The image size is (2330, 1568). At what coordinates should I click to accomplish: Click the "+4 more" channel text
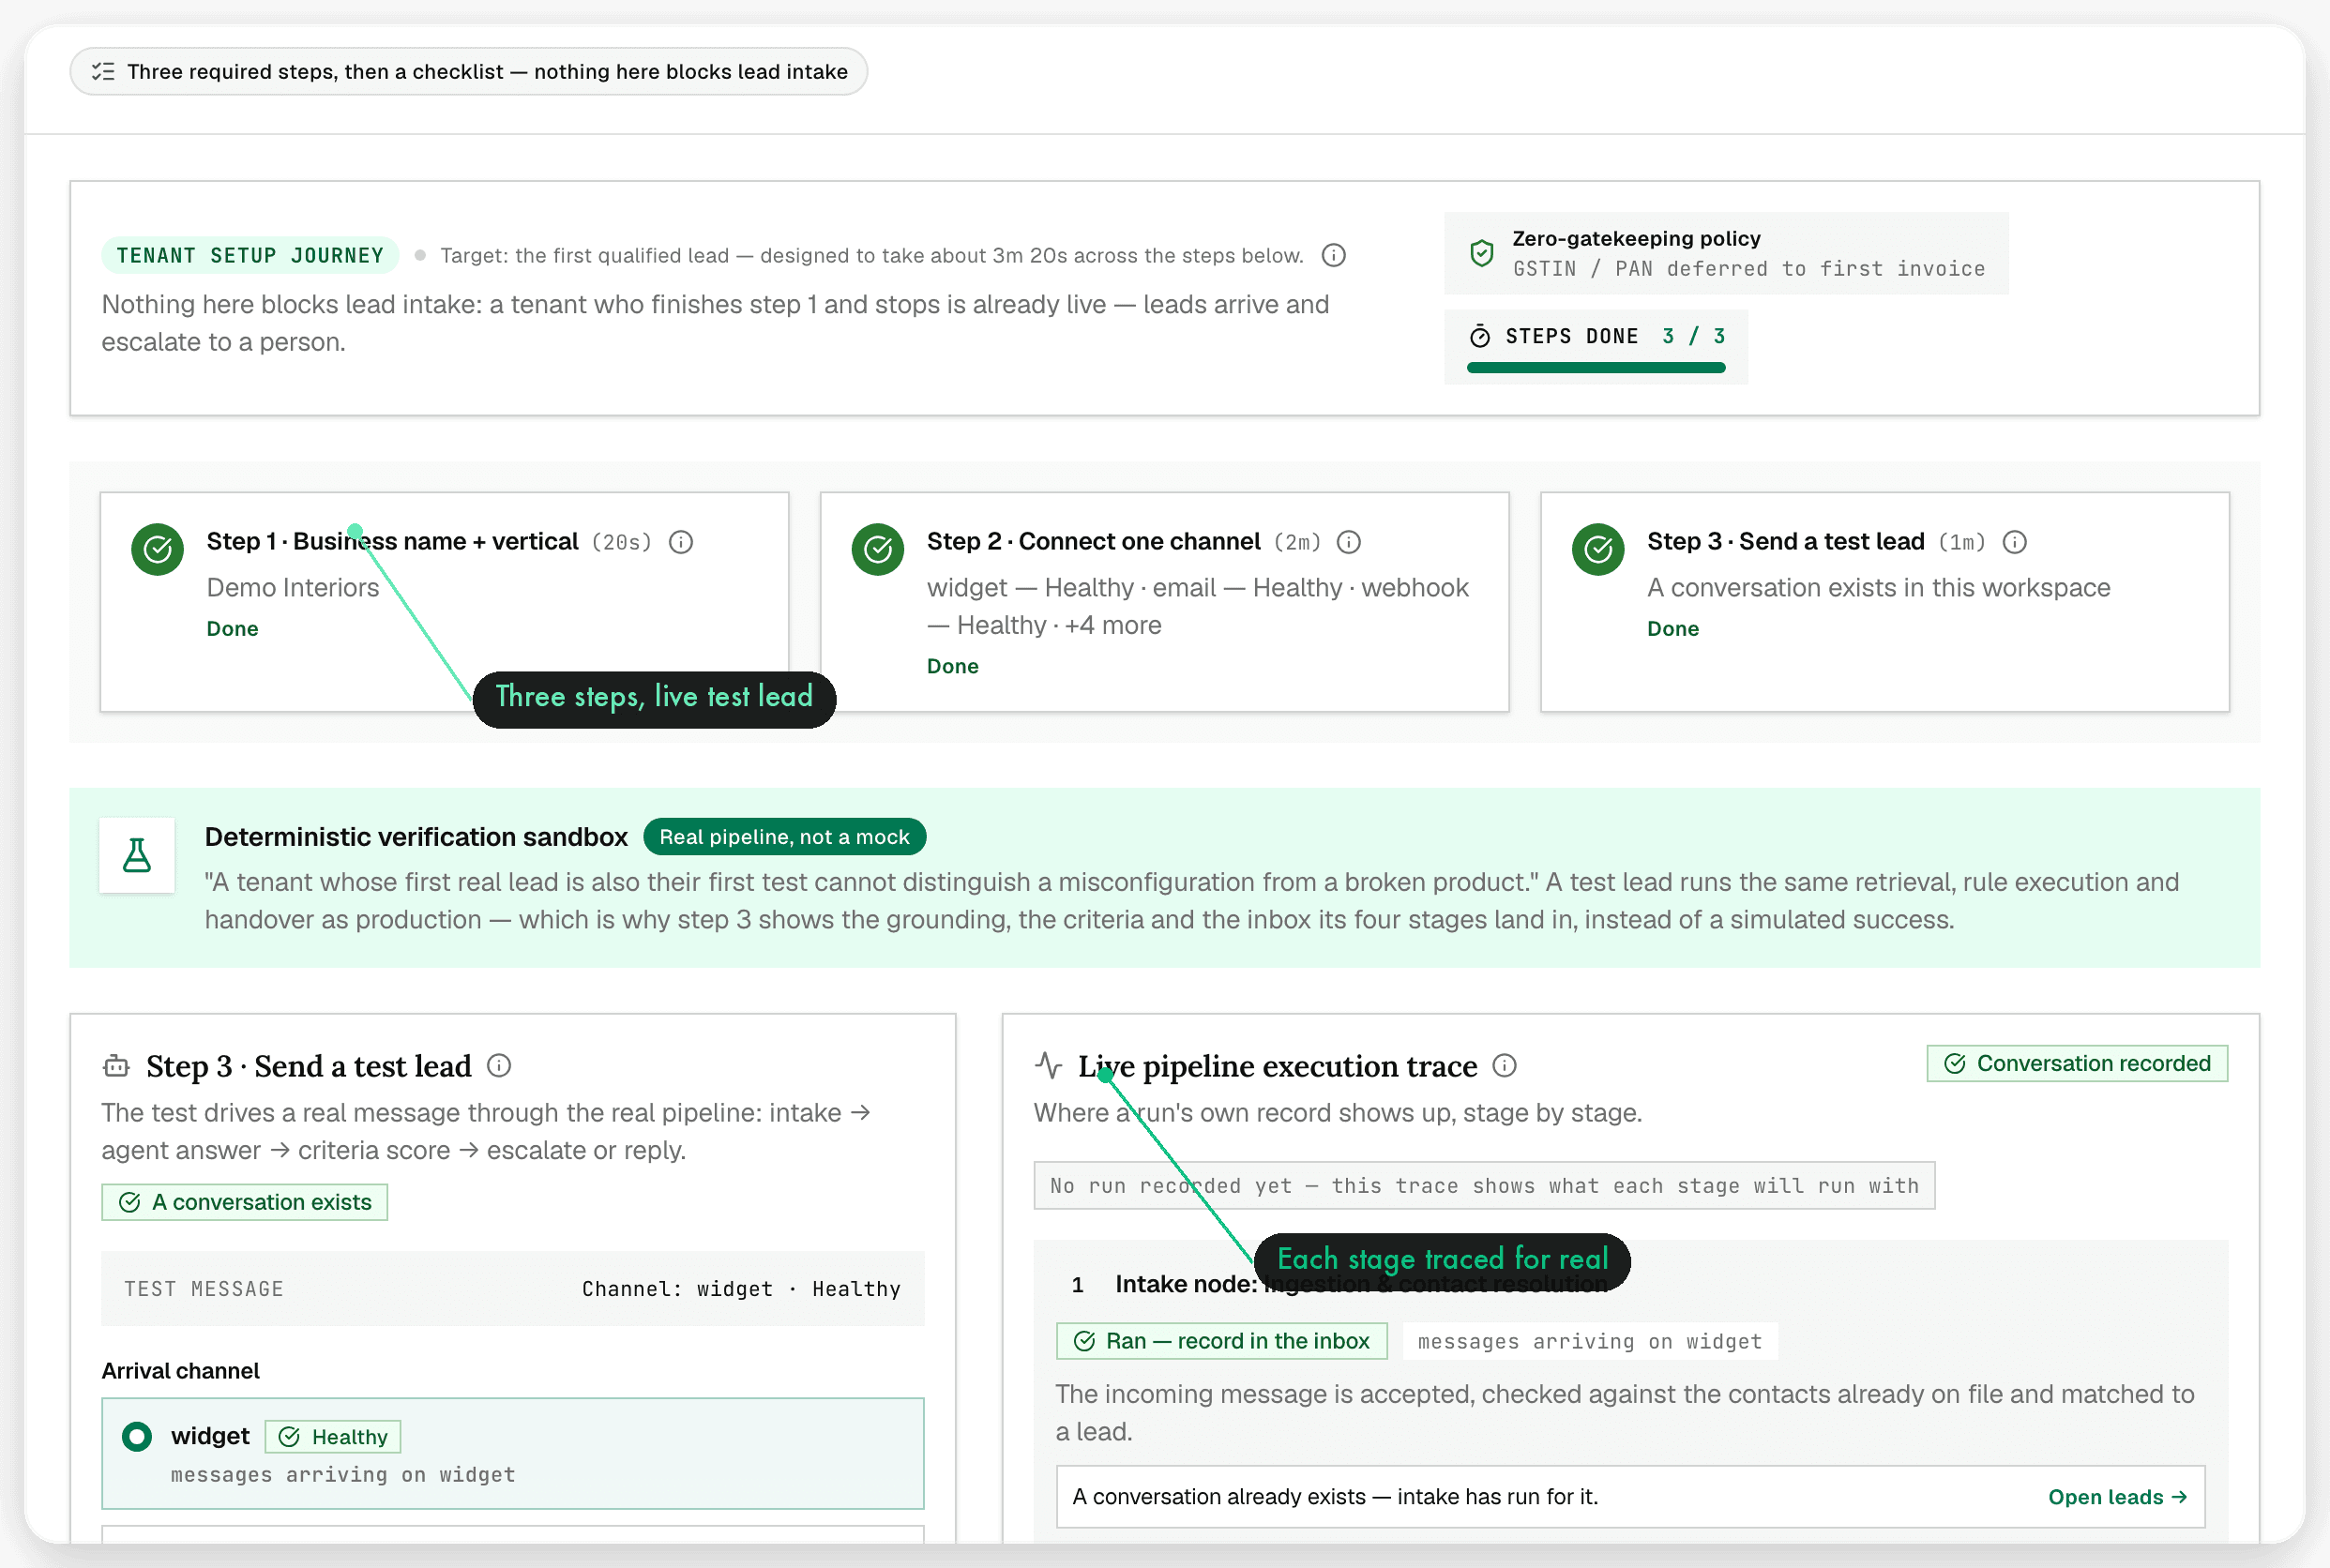coord(1113,626)
